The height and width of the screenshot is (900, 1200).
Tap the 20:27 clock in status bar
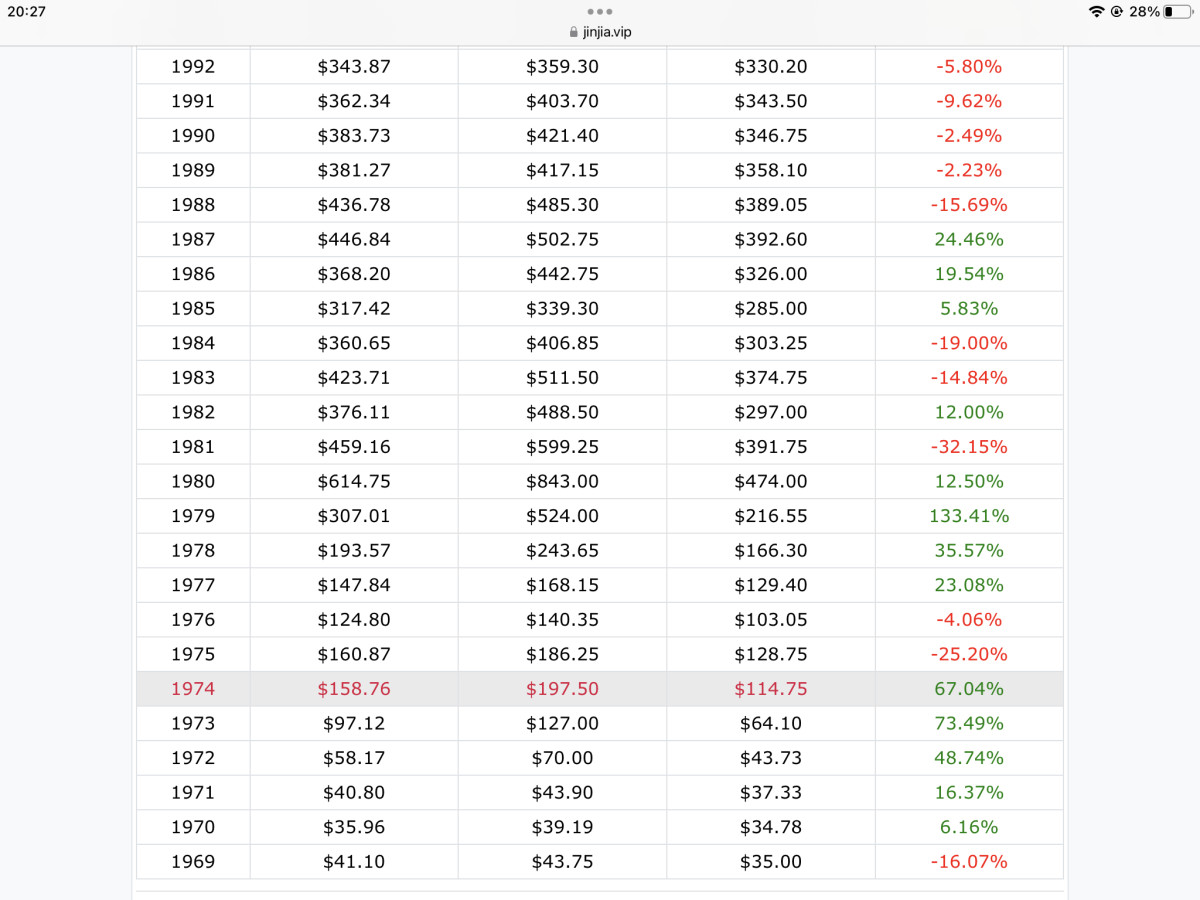tap(26, 12)
